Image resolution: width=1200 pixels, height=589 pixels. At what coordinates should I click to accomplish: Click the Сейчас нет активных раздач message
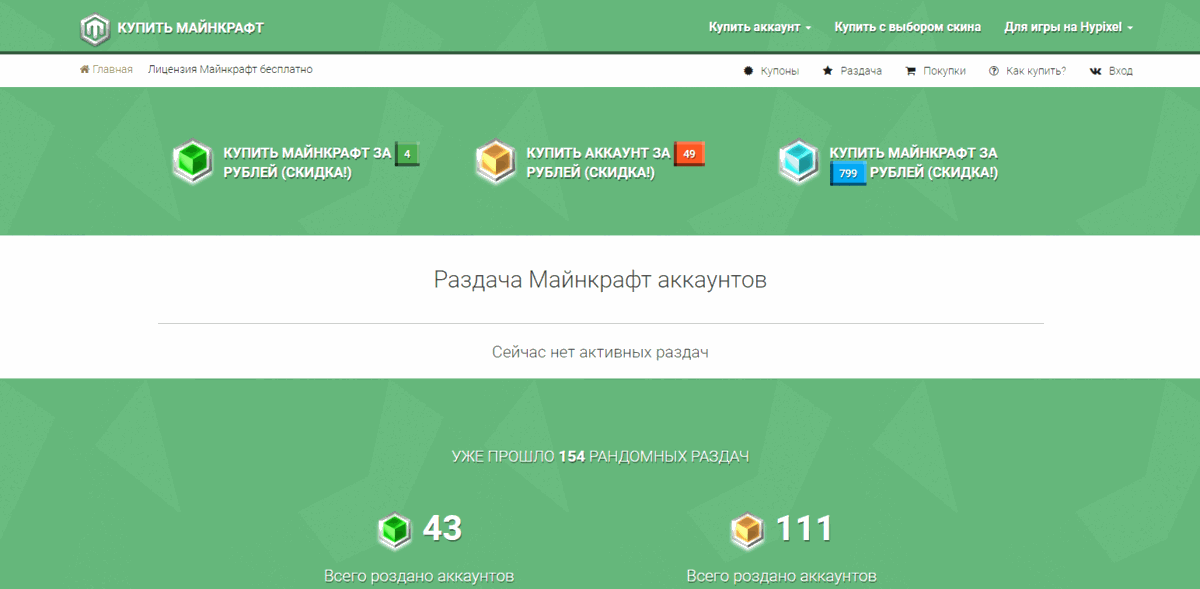click(x=600, y=352)
